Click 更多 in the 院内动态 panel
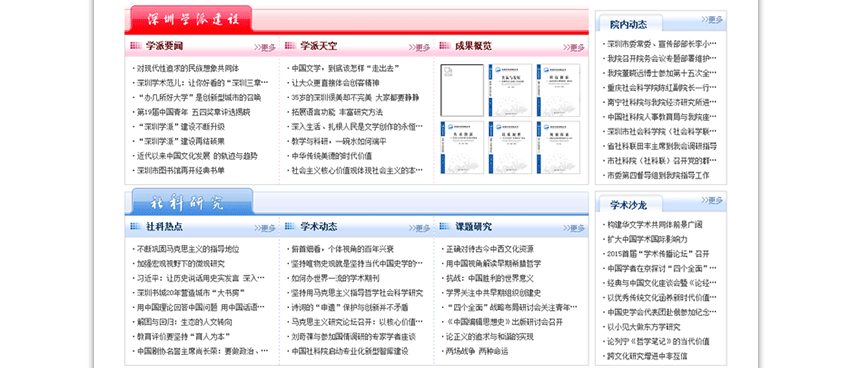Viewport: 850px width, 368px height. pos(712,20)
